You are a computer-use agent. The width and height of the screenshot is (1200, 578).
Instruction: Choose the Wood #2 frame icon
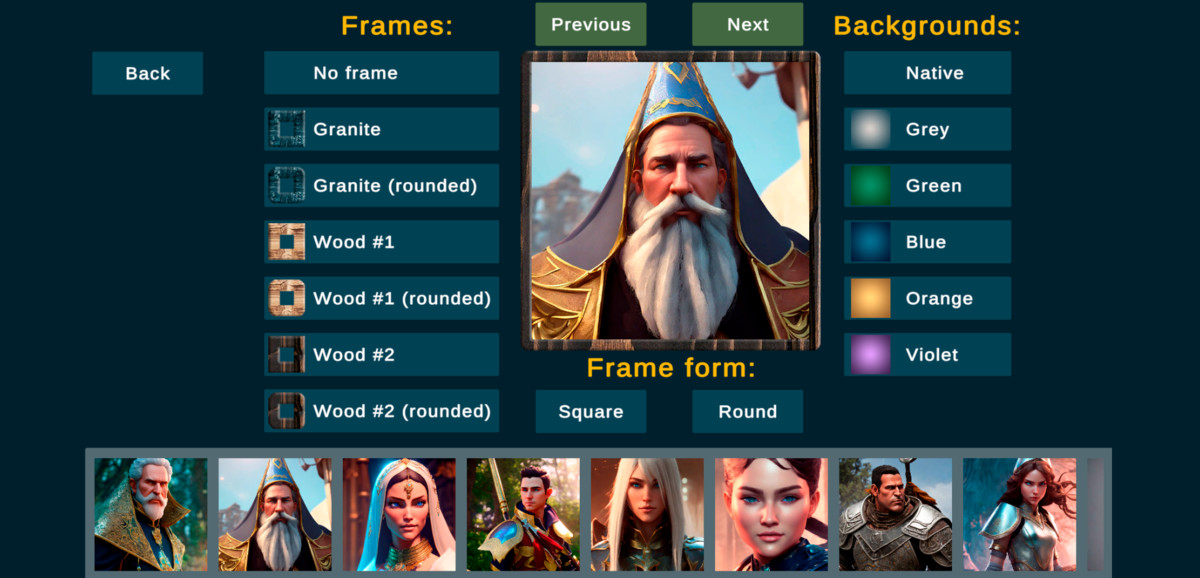(287, 354)
